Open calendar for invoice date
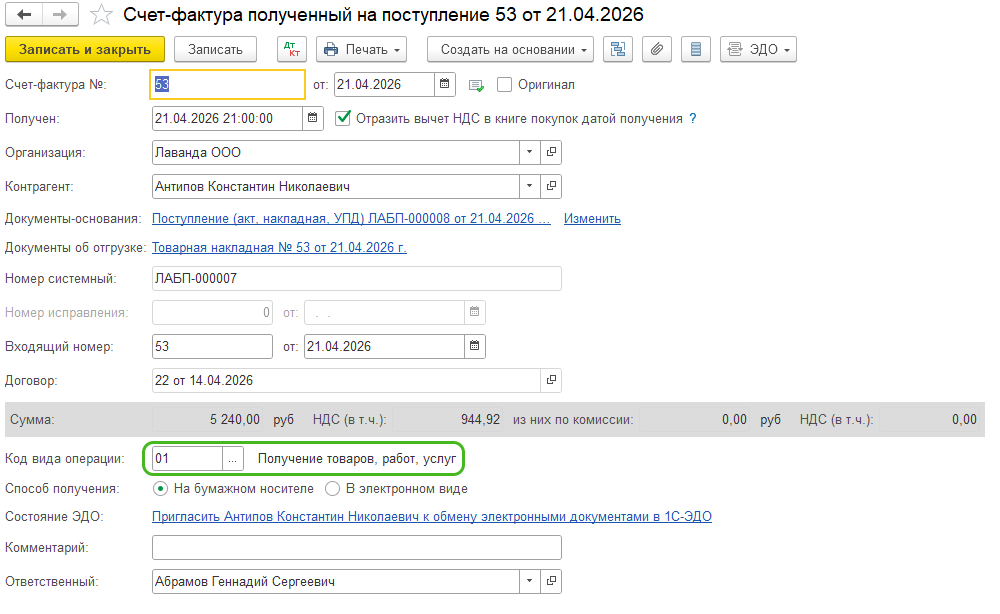The height and width of the screenshot is (614, 1000). click(445, 84)
